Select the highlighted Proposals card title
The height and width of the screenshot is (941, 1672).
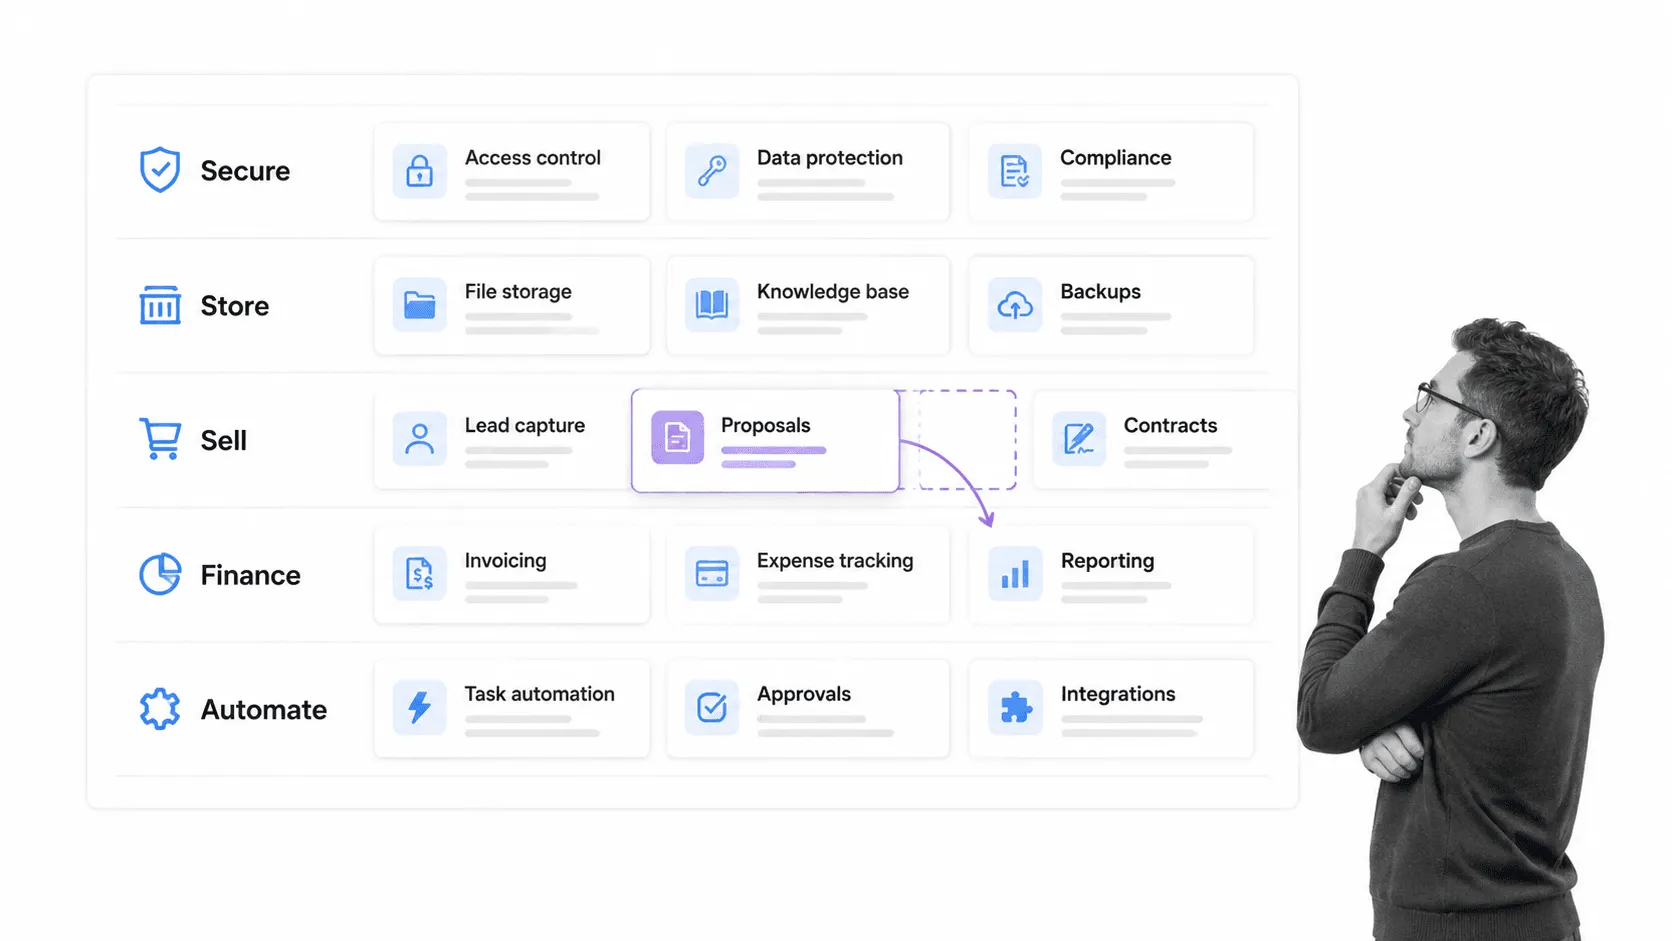(x=766, y=426)
